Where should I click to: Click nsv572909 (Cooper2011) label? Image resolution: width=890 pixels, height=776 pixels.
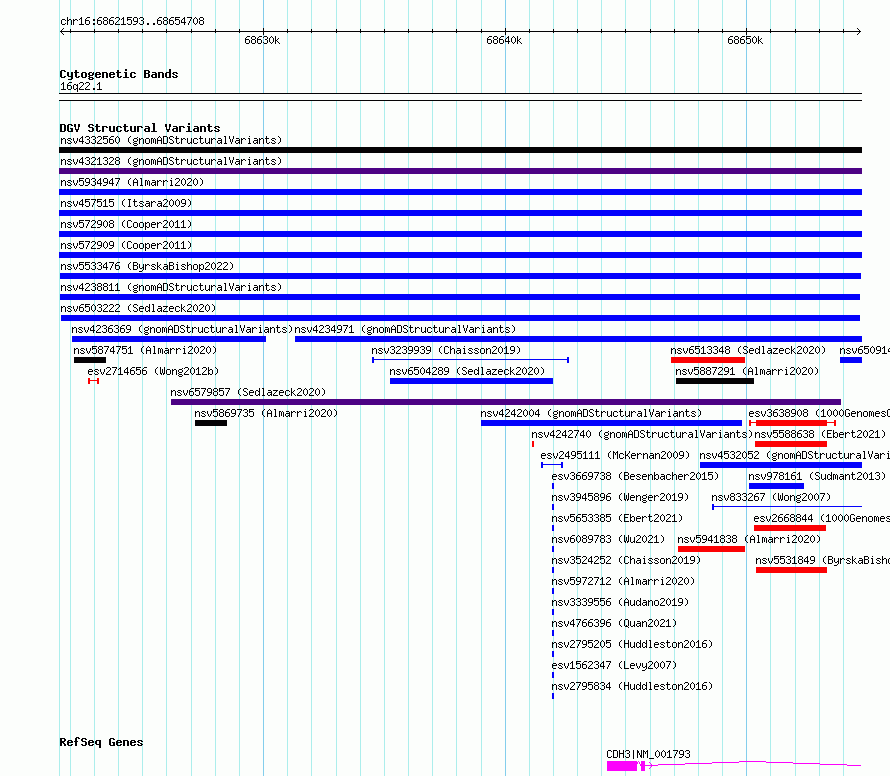pos(126,245)
